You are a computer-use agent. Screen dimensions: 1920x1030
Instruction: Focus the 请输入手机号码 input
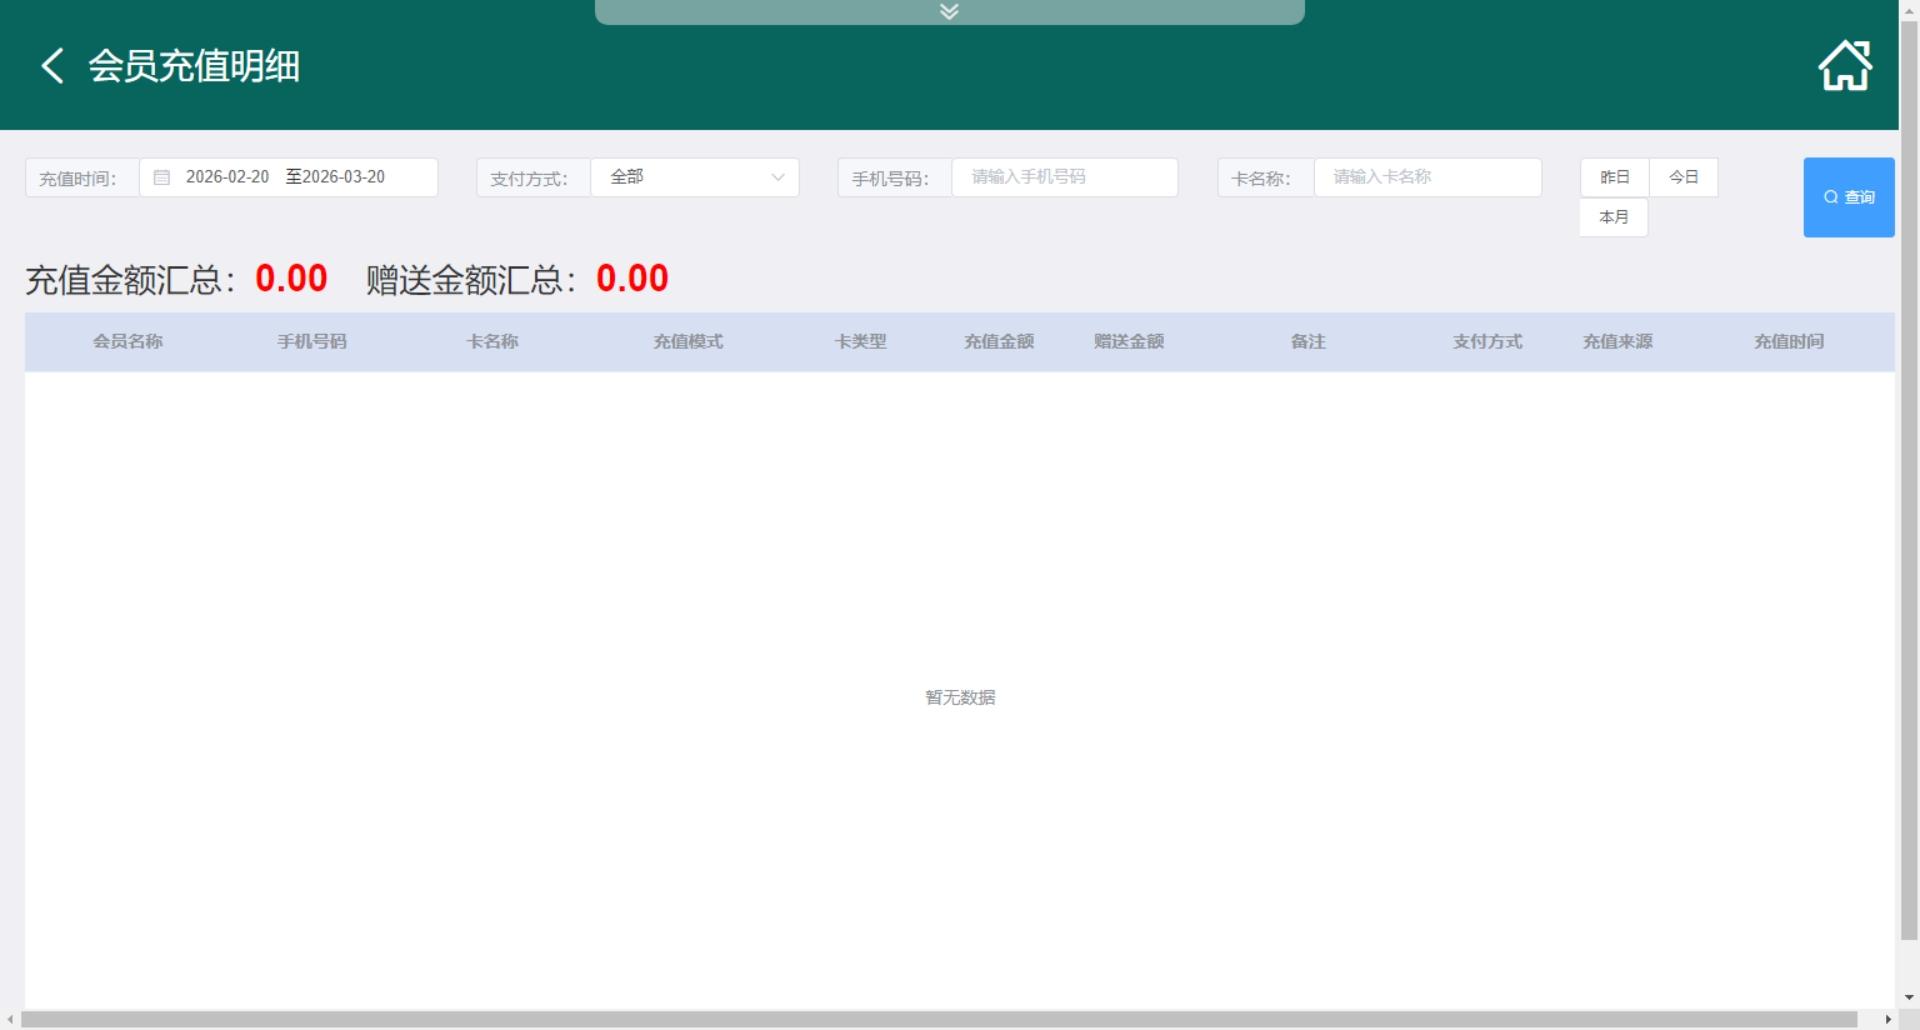click(1064, 177)
